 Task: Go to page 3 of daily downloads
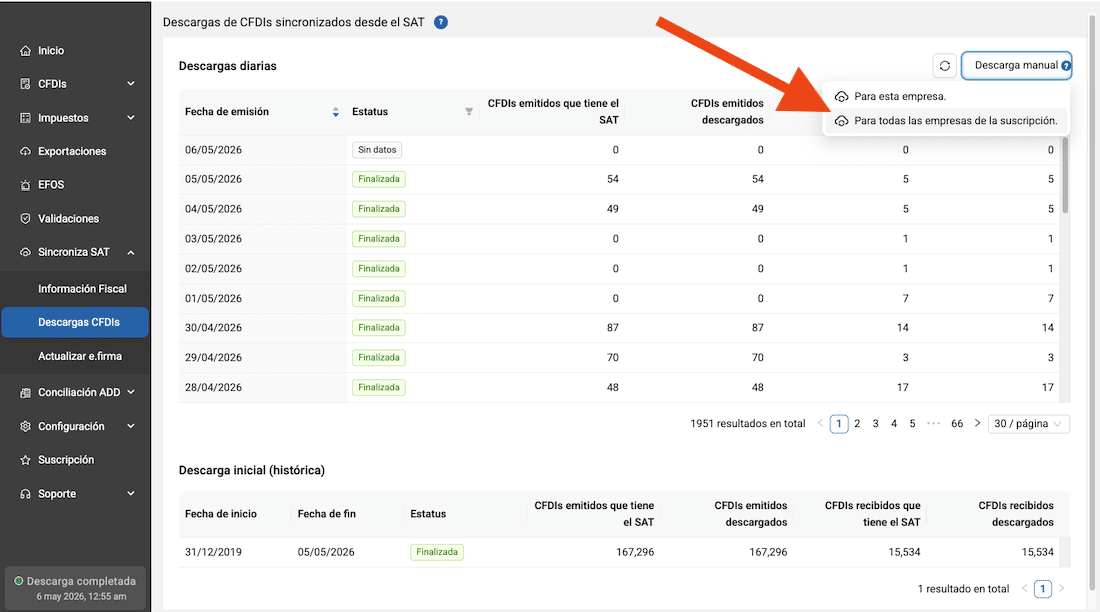point(876,424)
